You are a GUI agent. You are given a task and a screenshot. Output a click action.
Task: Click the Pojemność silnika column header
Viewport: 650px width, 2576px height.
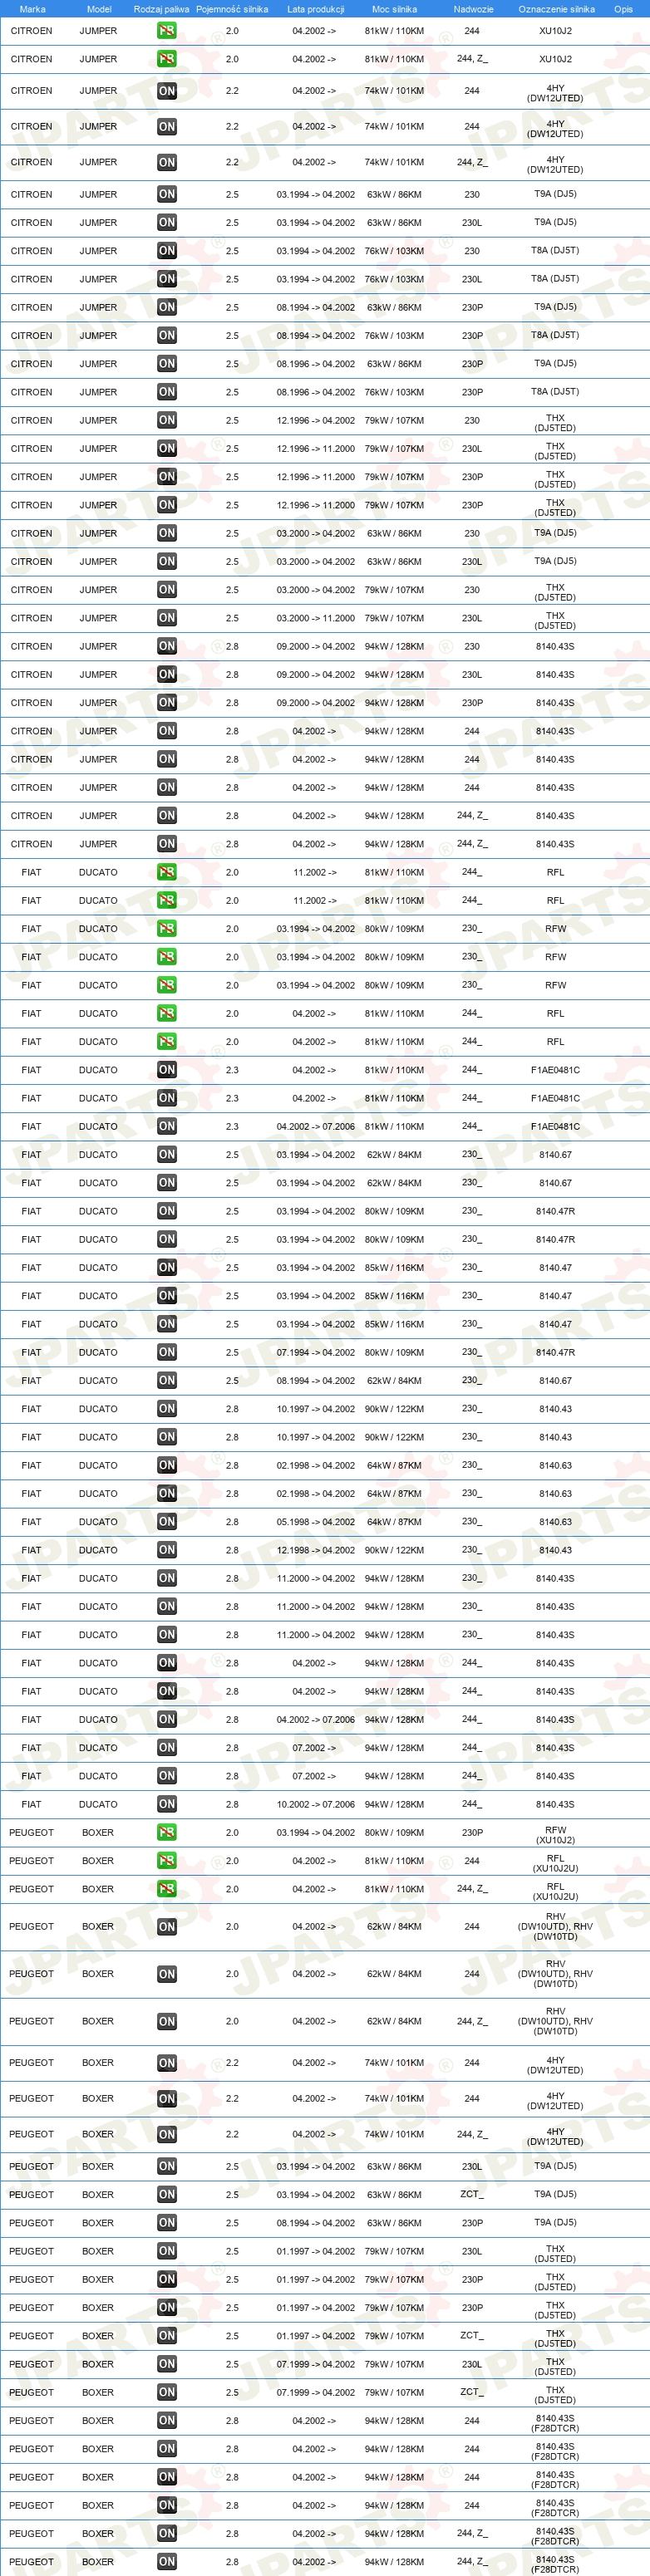click(x=232, y=9)
